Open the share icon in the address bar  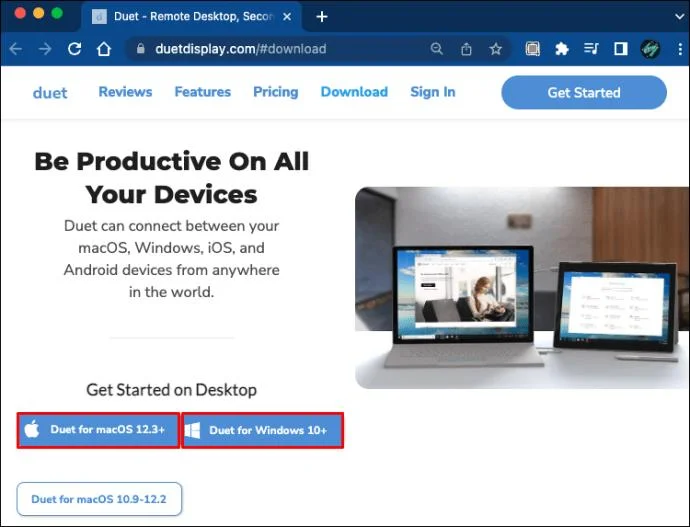(x=466, y=49)
